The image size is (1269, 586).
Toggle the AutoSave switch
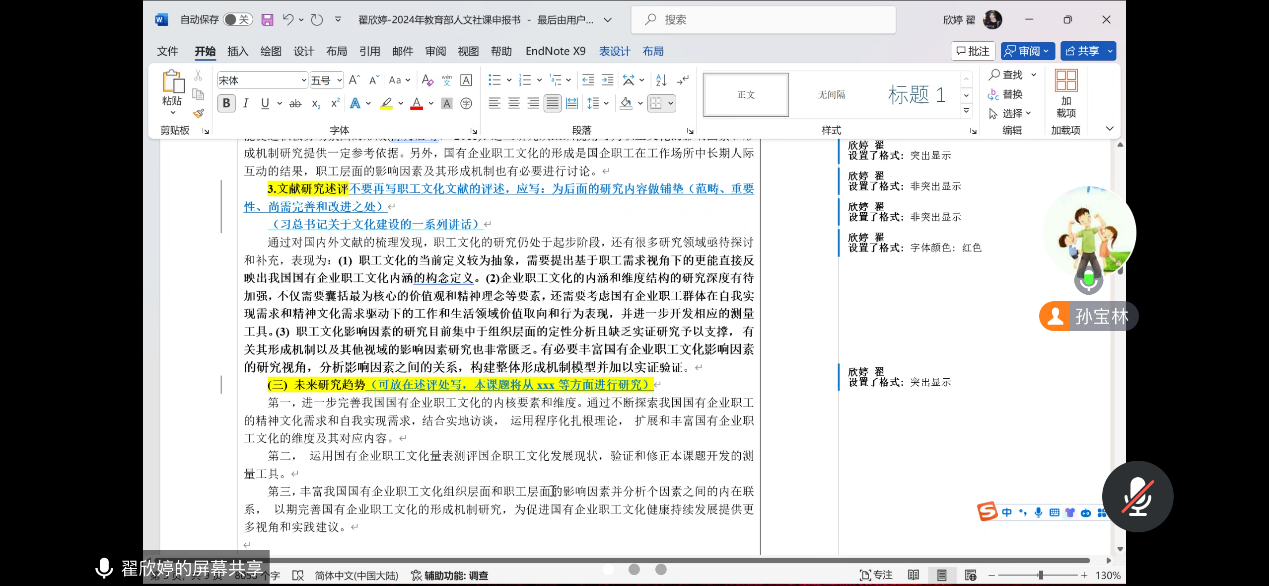click(x=237, y=20)
